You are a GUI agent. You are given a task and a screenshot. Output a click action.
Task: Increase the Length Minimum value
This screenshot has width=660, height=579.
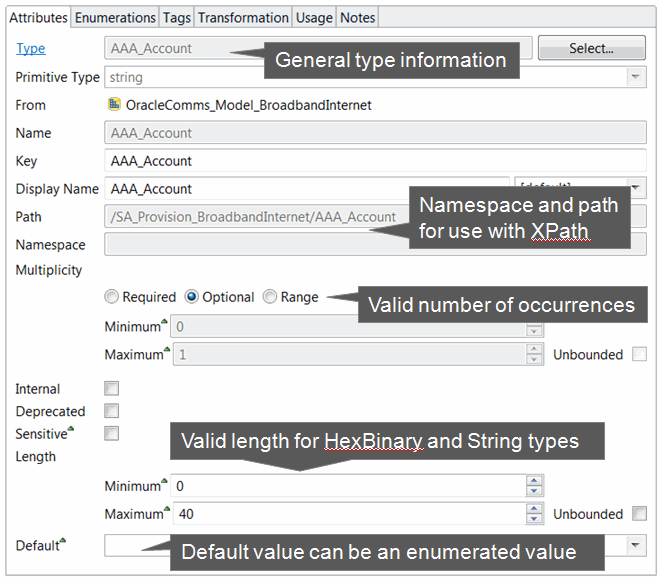534,481
